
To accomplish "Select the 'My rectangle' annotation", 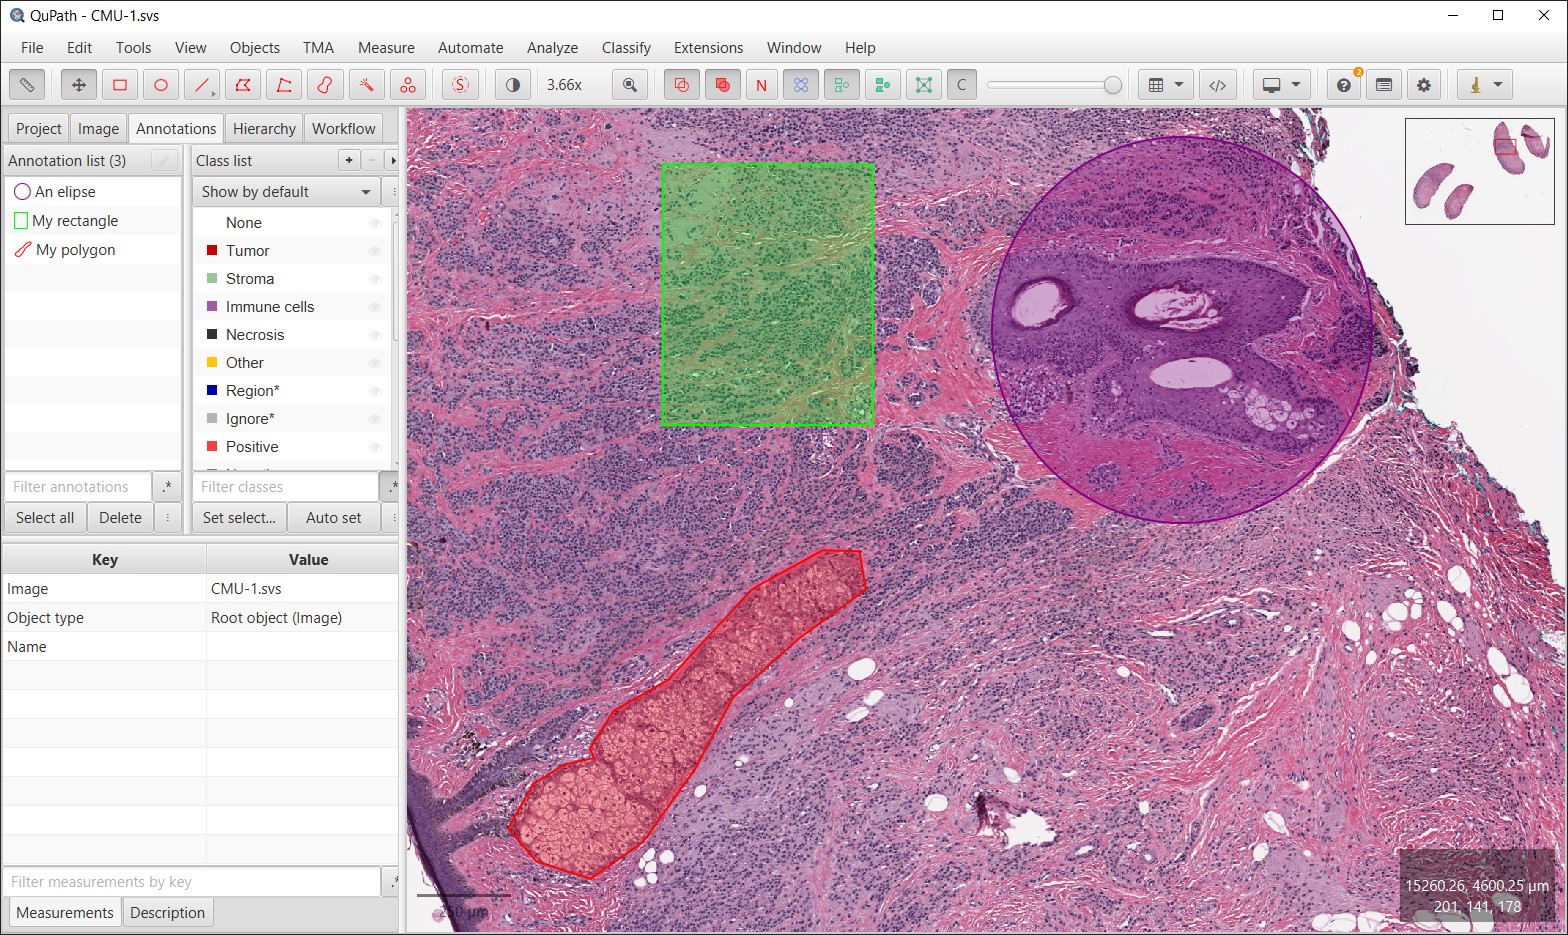I will [x=93, y=221].
